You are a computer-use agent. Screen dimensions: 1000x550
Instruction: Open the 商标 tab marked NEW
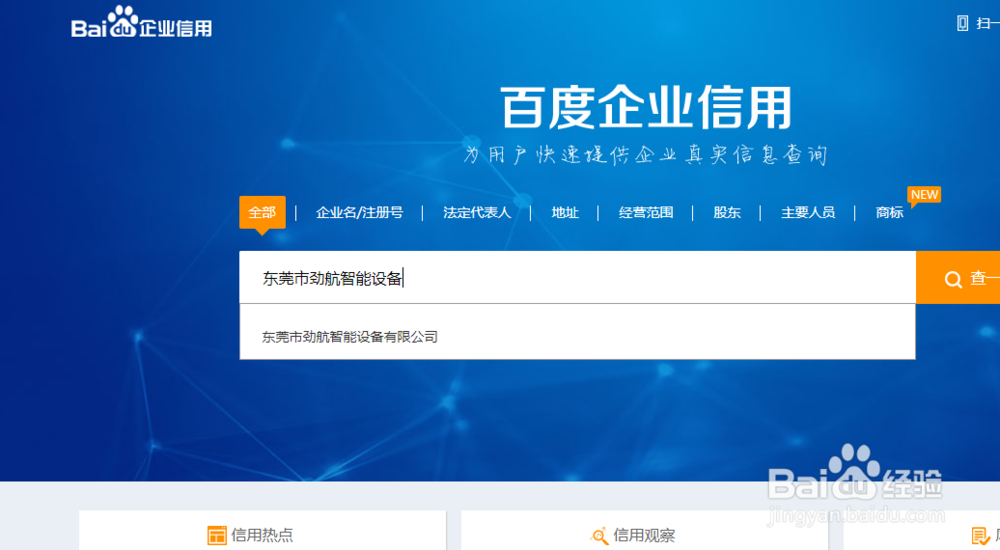pos(890,212)
